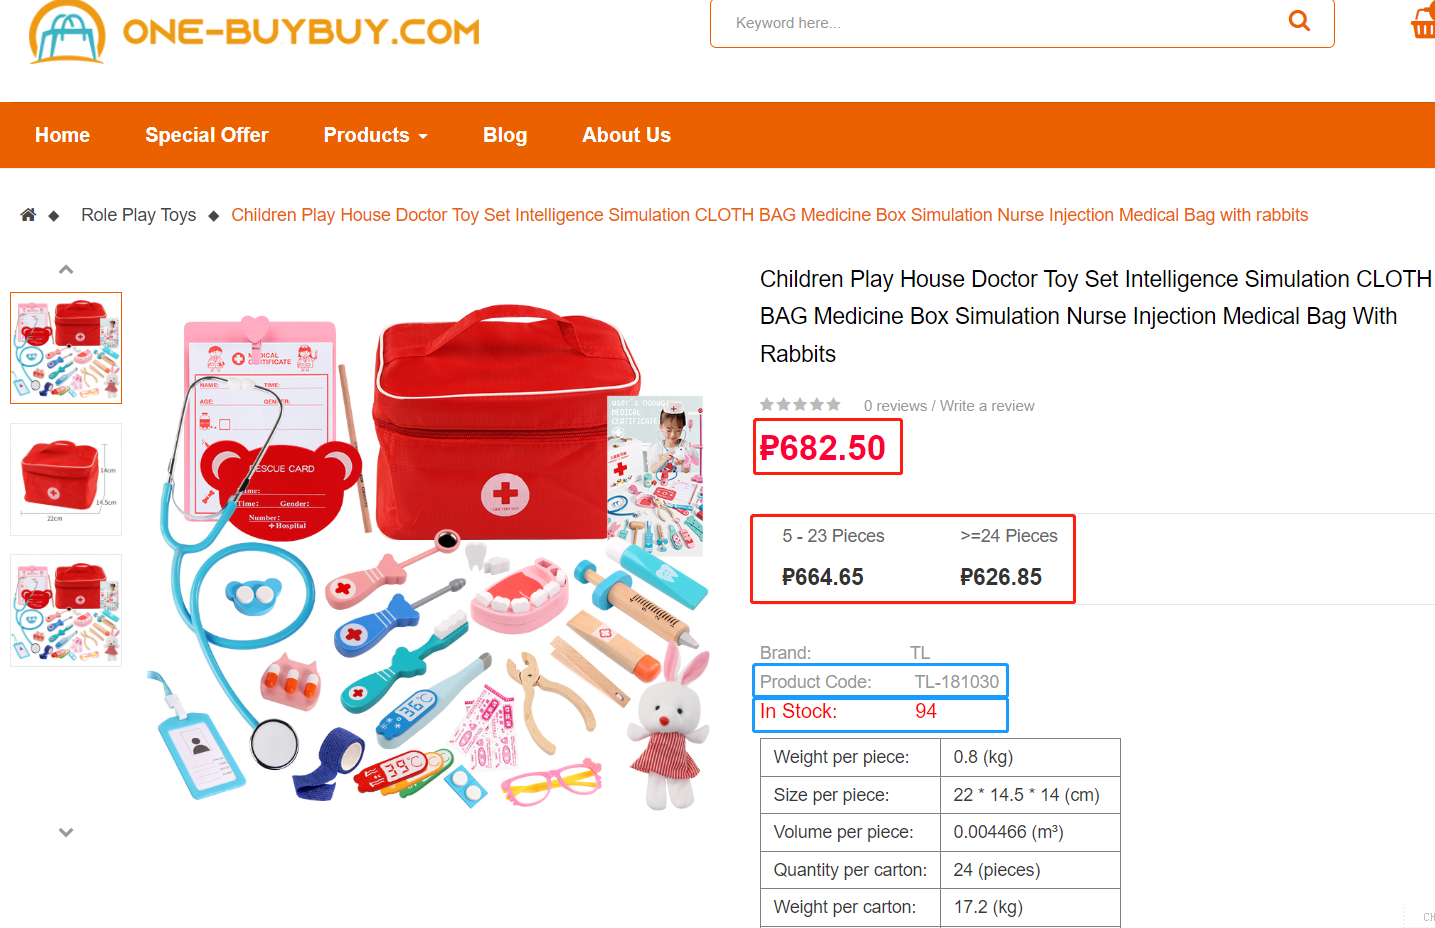Show next thumbnails with down chevron
Screen dimensions: 1435x928
(66, 832)
